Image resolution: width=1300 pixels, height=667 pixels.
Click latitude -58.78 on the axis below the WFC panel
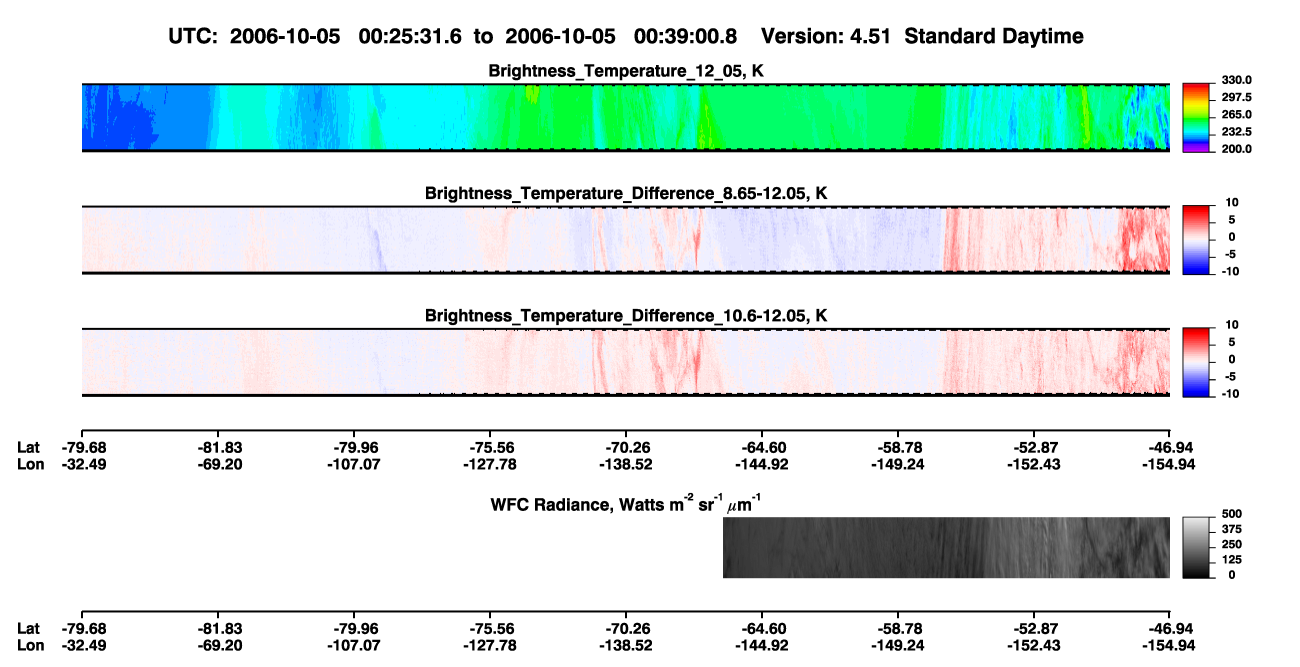(x=897, y=628)
